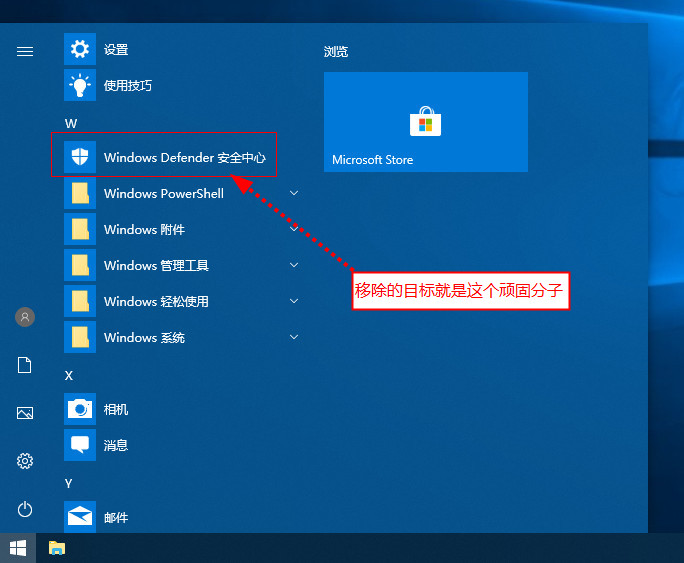Expand the Windows 系统 folder chevron
Viewport: 684px width, 563px height.
click(x=294, y=337)
